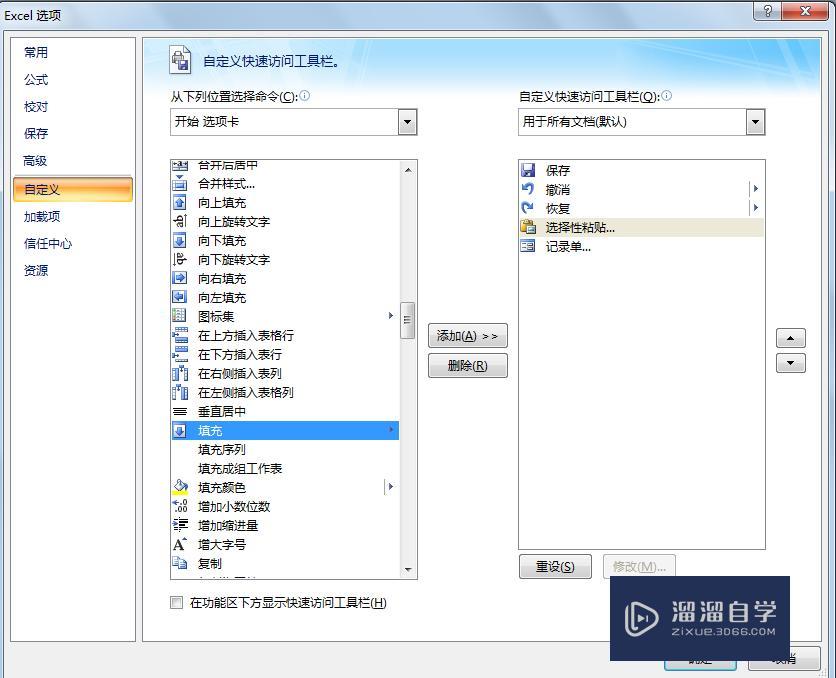836x678 pixels.
Task: Click the 填充颜色 paint bucket icon
Action: click(180, 487)
